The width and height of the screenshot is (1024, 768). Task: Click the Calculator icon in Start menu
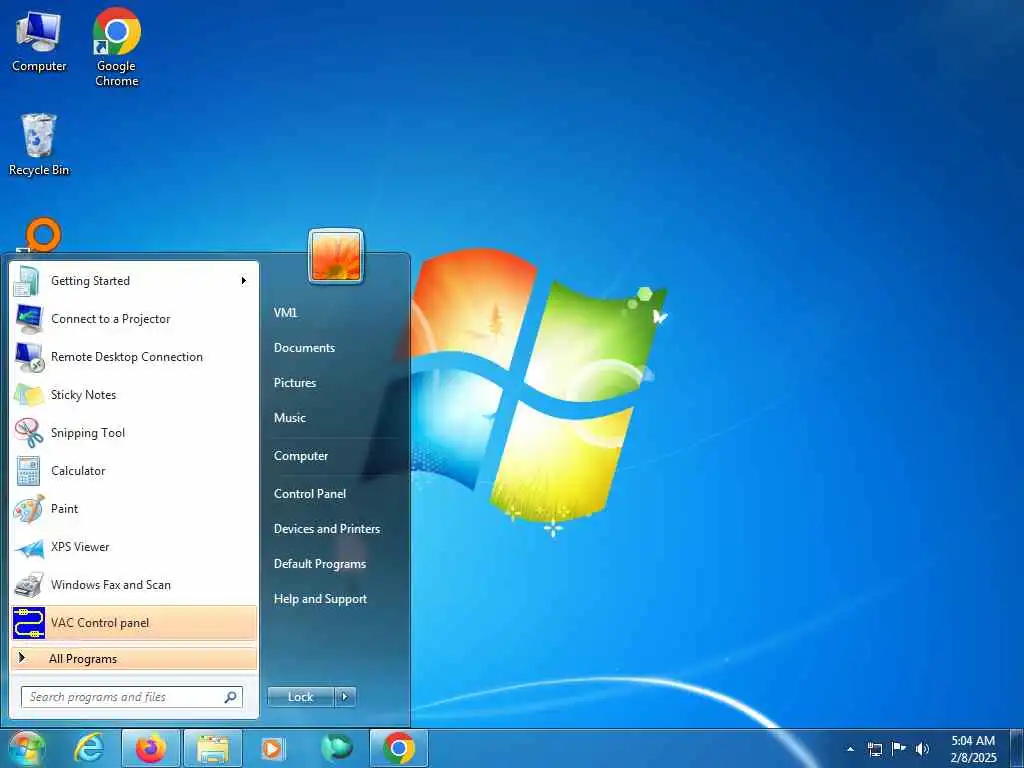click(x=28, y=471)
